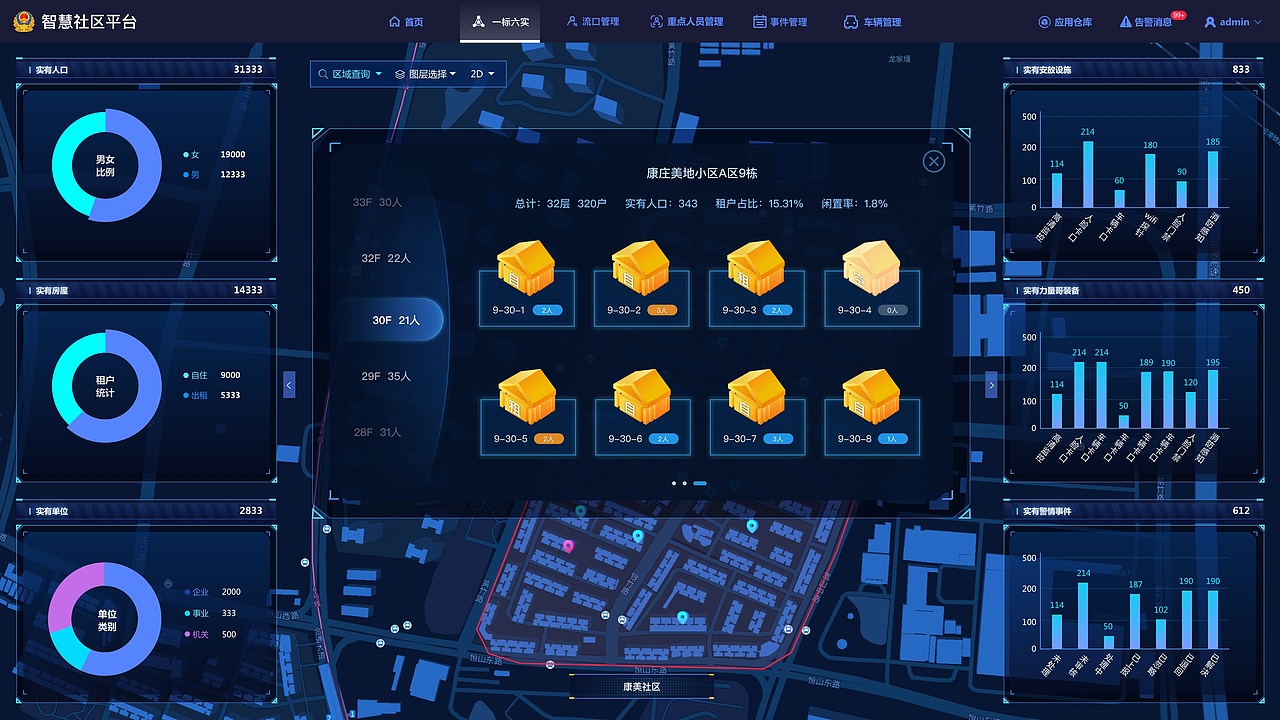Click the right arrow to expand side panels
This screenshot has width=1280, height=720.
991,384
